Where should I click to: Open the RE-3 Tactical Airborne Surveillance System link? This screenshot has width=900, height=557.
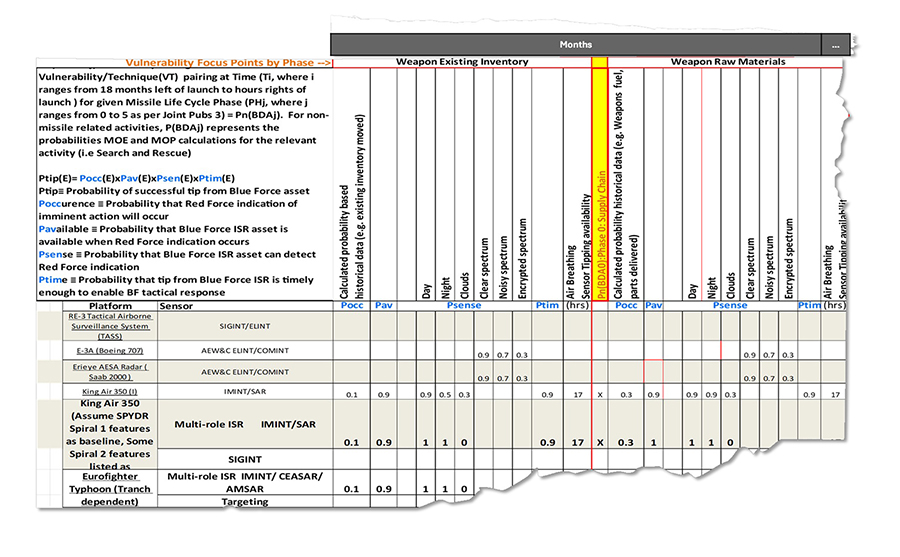coord(111,325)
